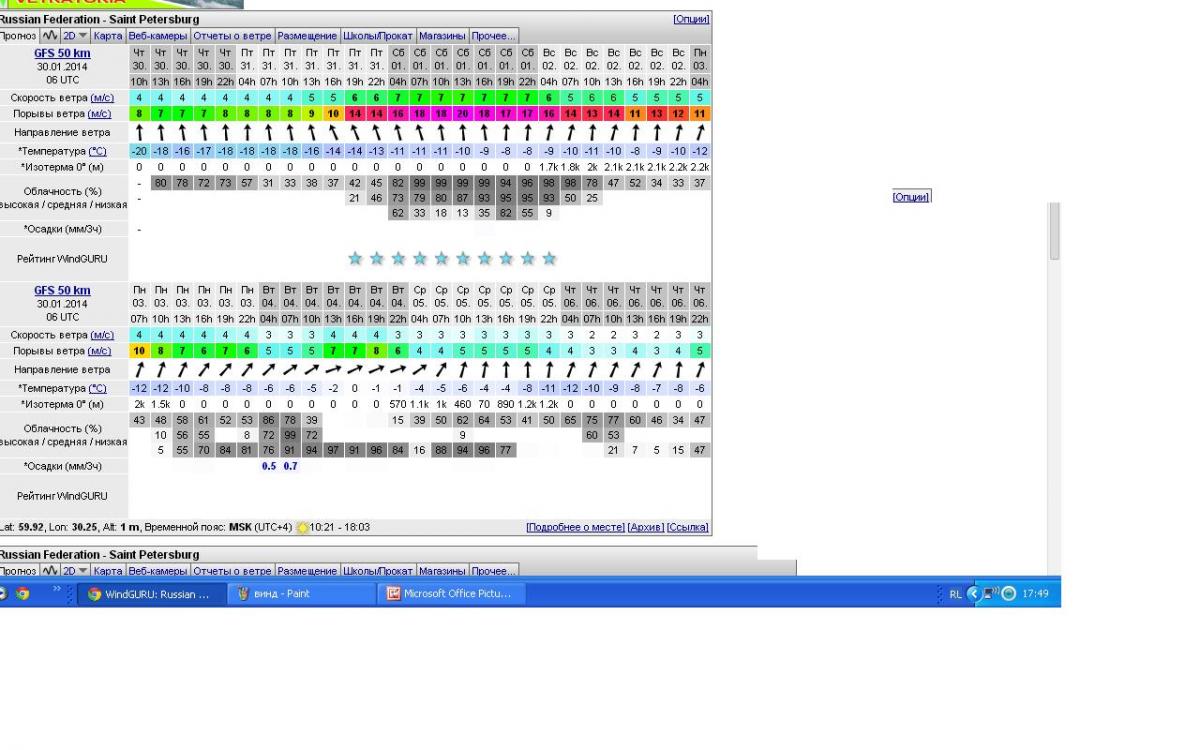Viewport: 1200px width, 750px height.
Task: Open the Веб-камеры tab in the top panel
Action: [x=158, y=36]
